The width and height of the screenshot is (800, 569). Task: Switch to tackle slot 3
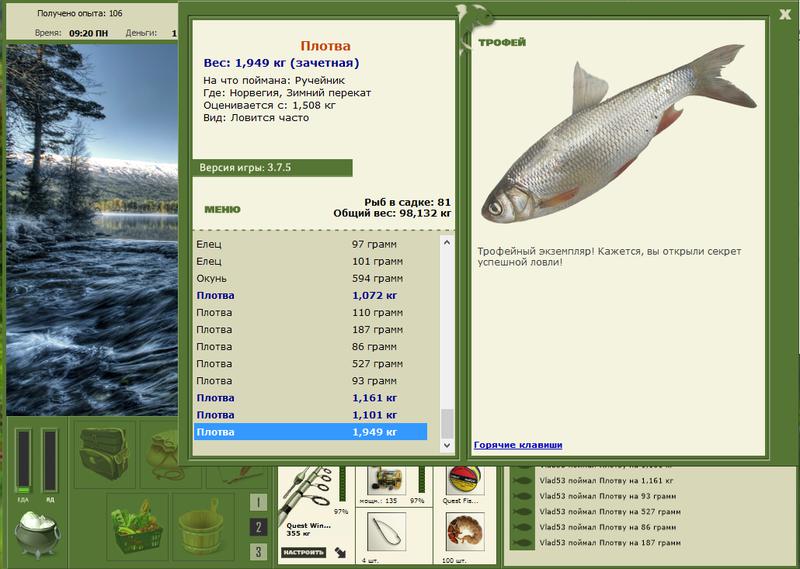pos(259,552)
